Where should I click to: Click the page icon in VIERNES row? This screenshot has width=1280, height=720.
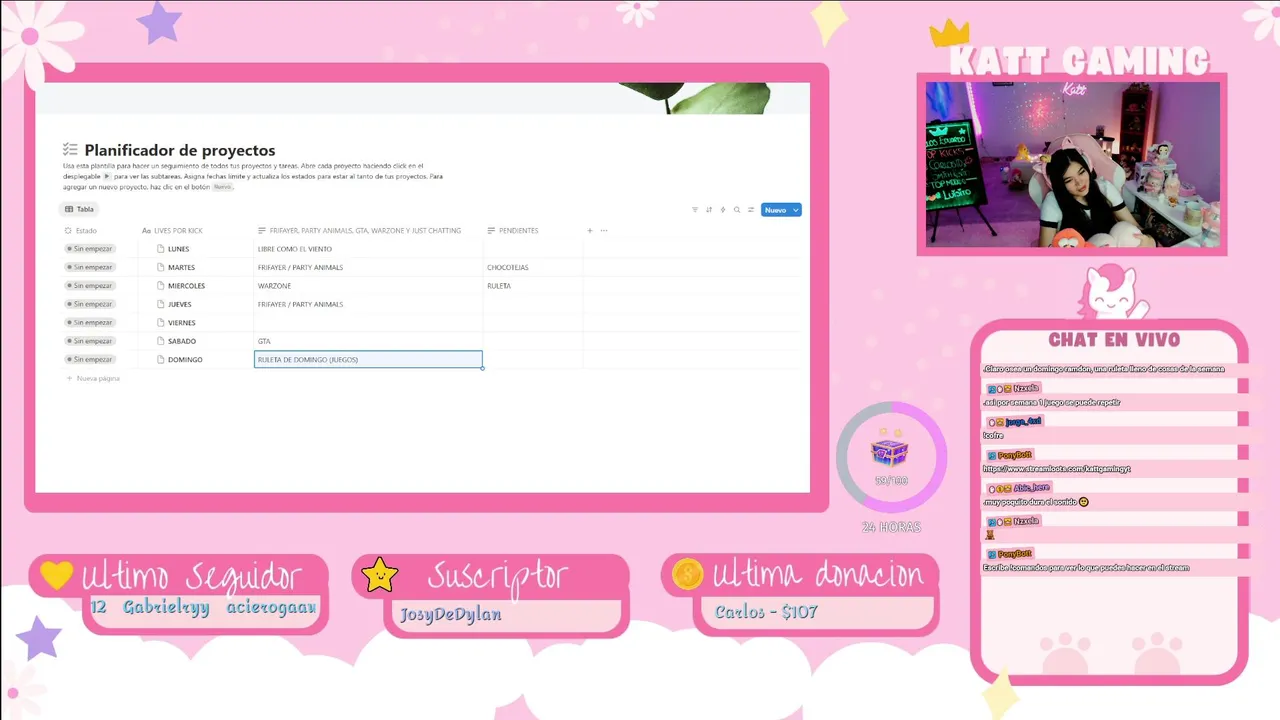160,323
